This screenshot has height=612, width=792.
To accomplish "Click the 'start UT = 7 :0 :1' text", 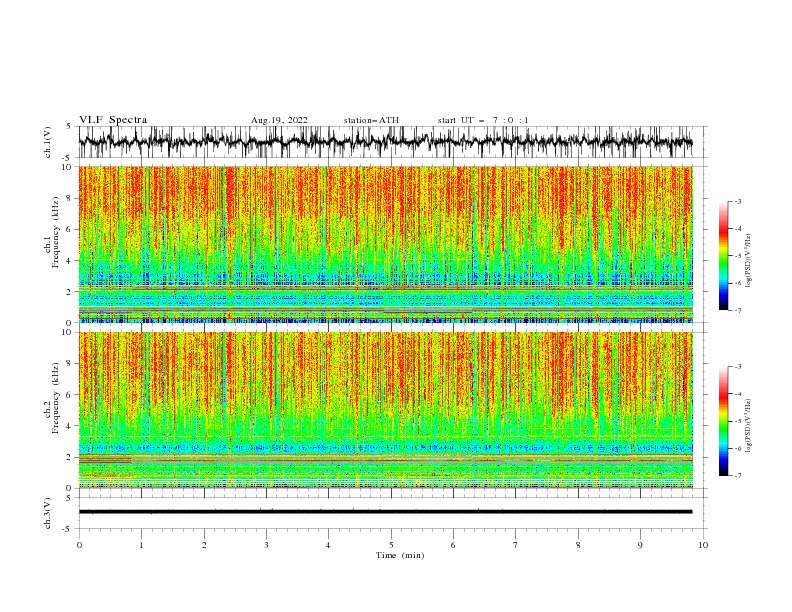I will [483, 120].
